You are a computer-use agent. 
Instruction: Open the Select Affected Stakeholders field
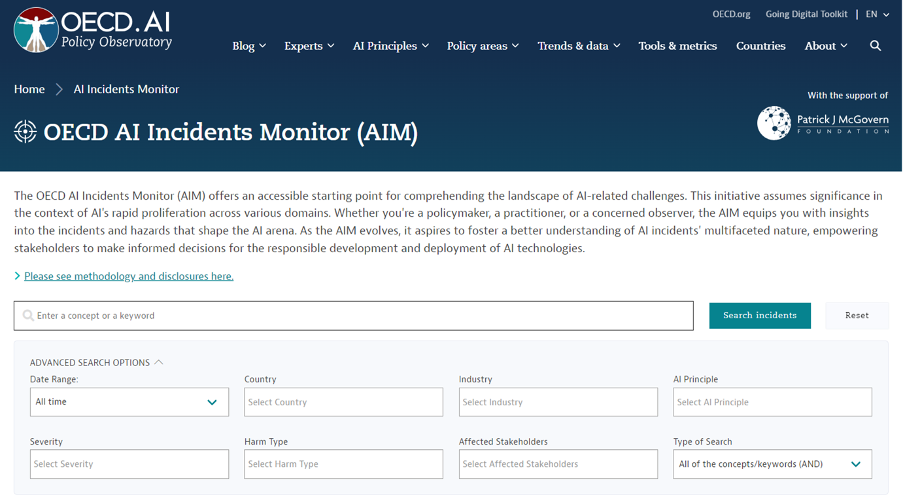coord(558,464)
